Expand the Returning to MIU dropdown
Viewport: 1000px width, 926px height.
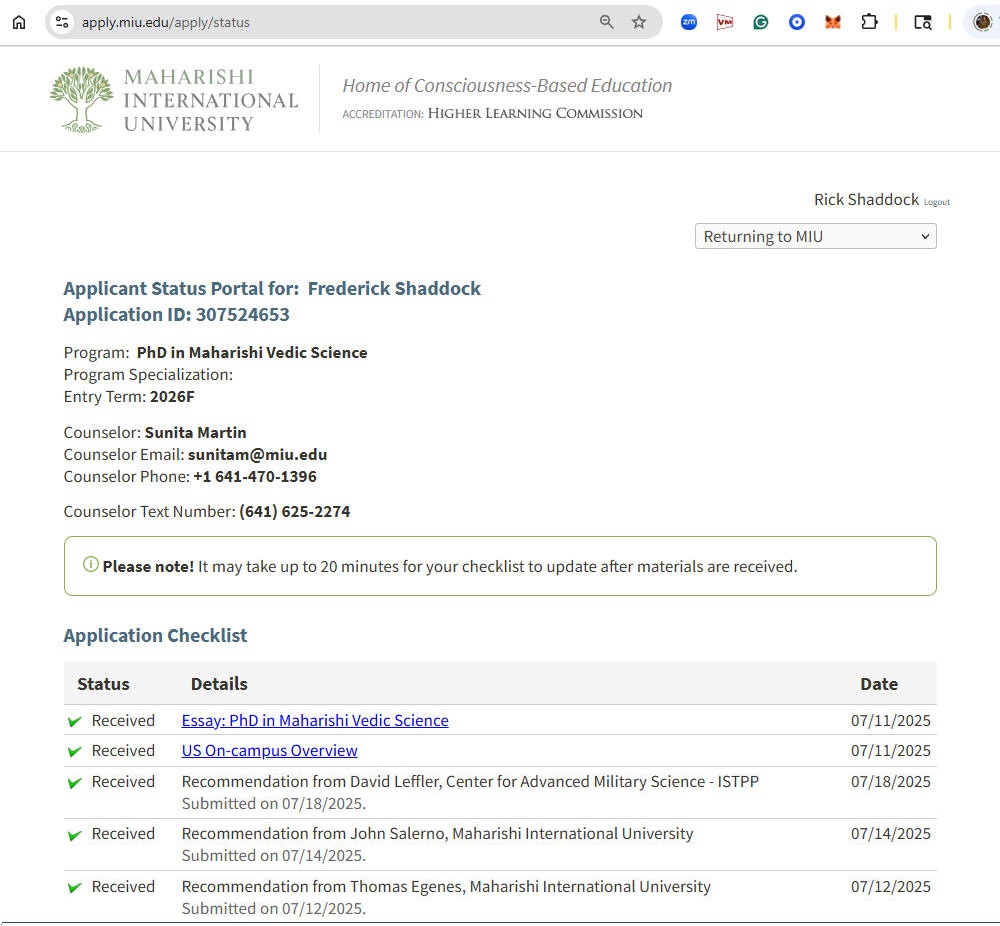click(x=816, y=237)
